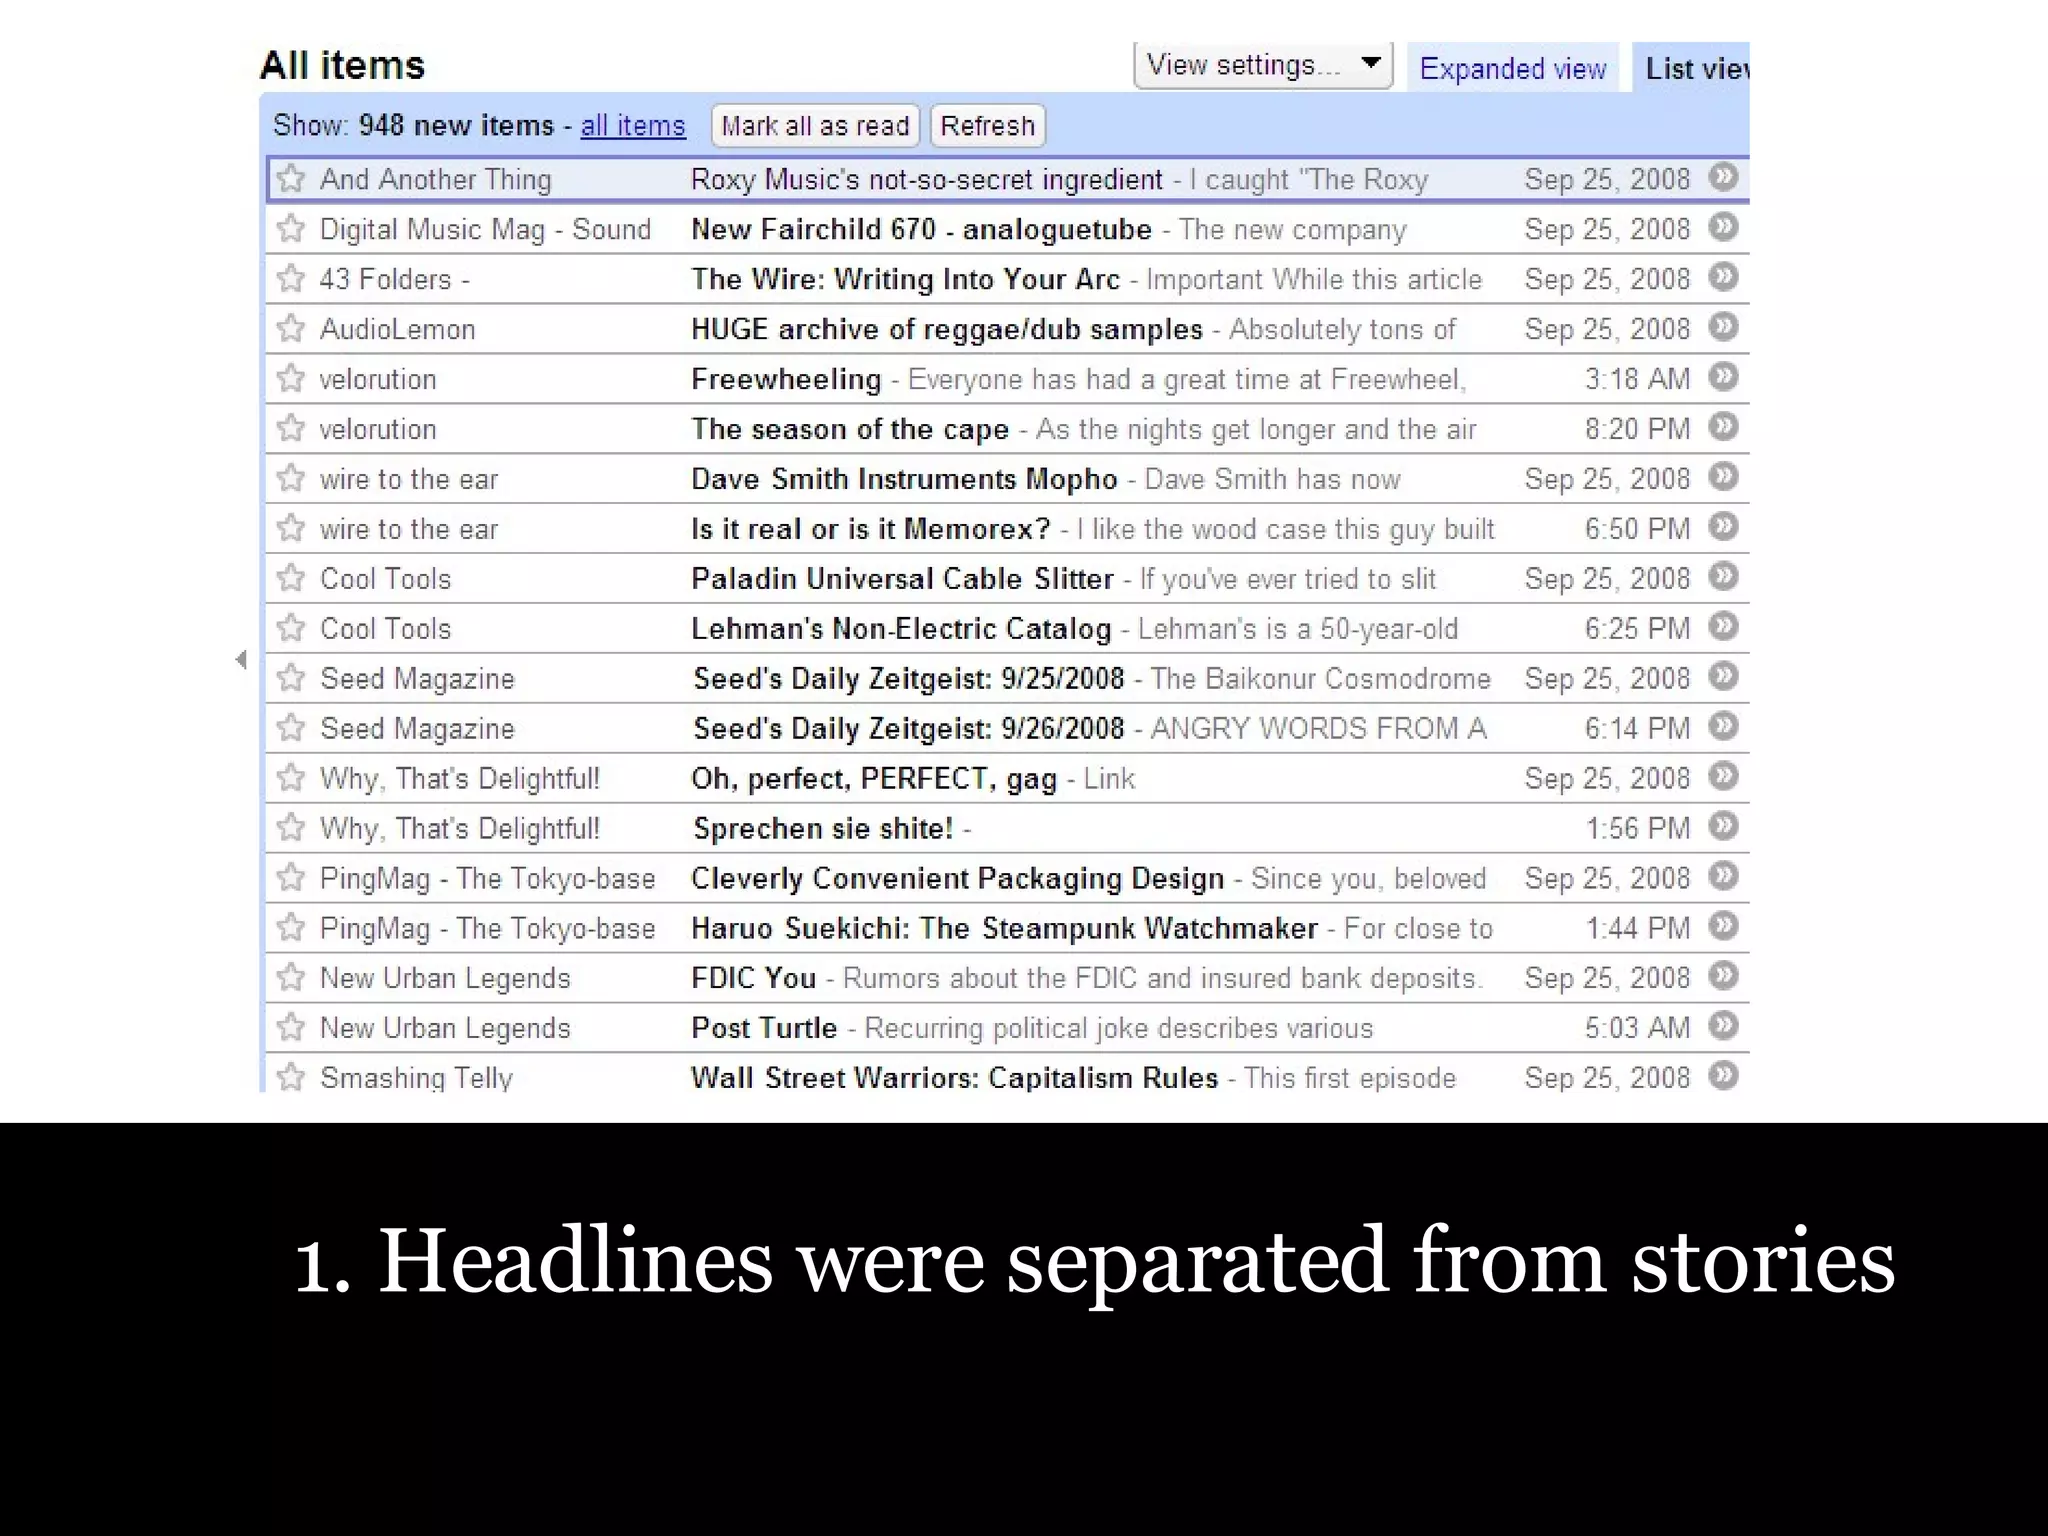Viewport: 2048px width, 1536px height.
Task: Open Is it real or is it Memorex? headline
Action: (x=870, y=529)
